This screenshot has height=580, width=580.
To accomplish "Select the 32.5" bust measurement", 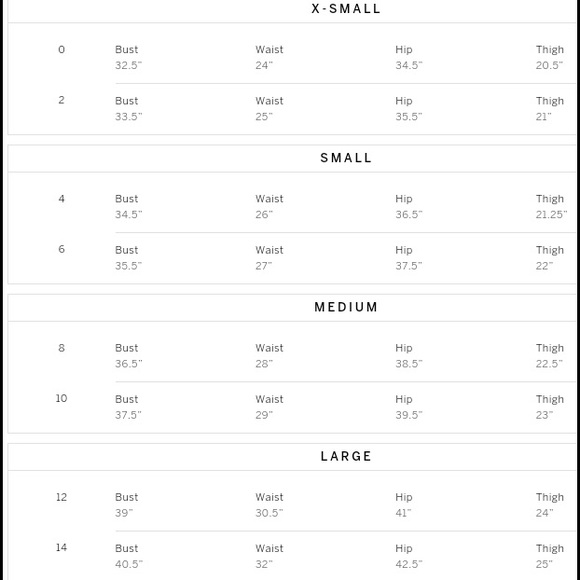I will coord(128,65).
